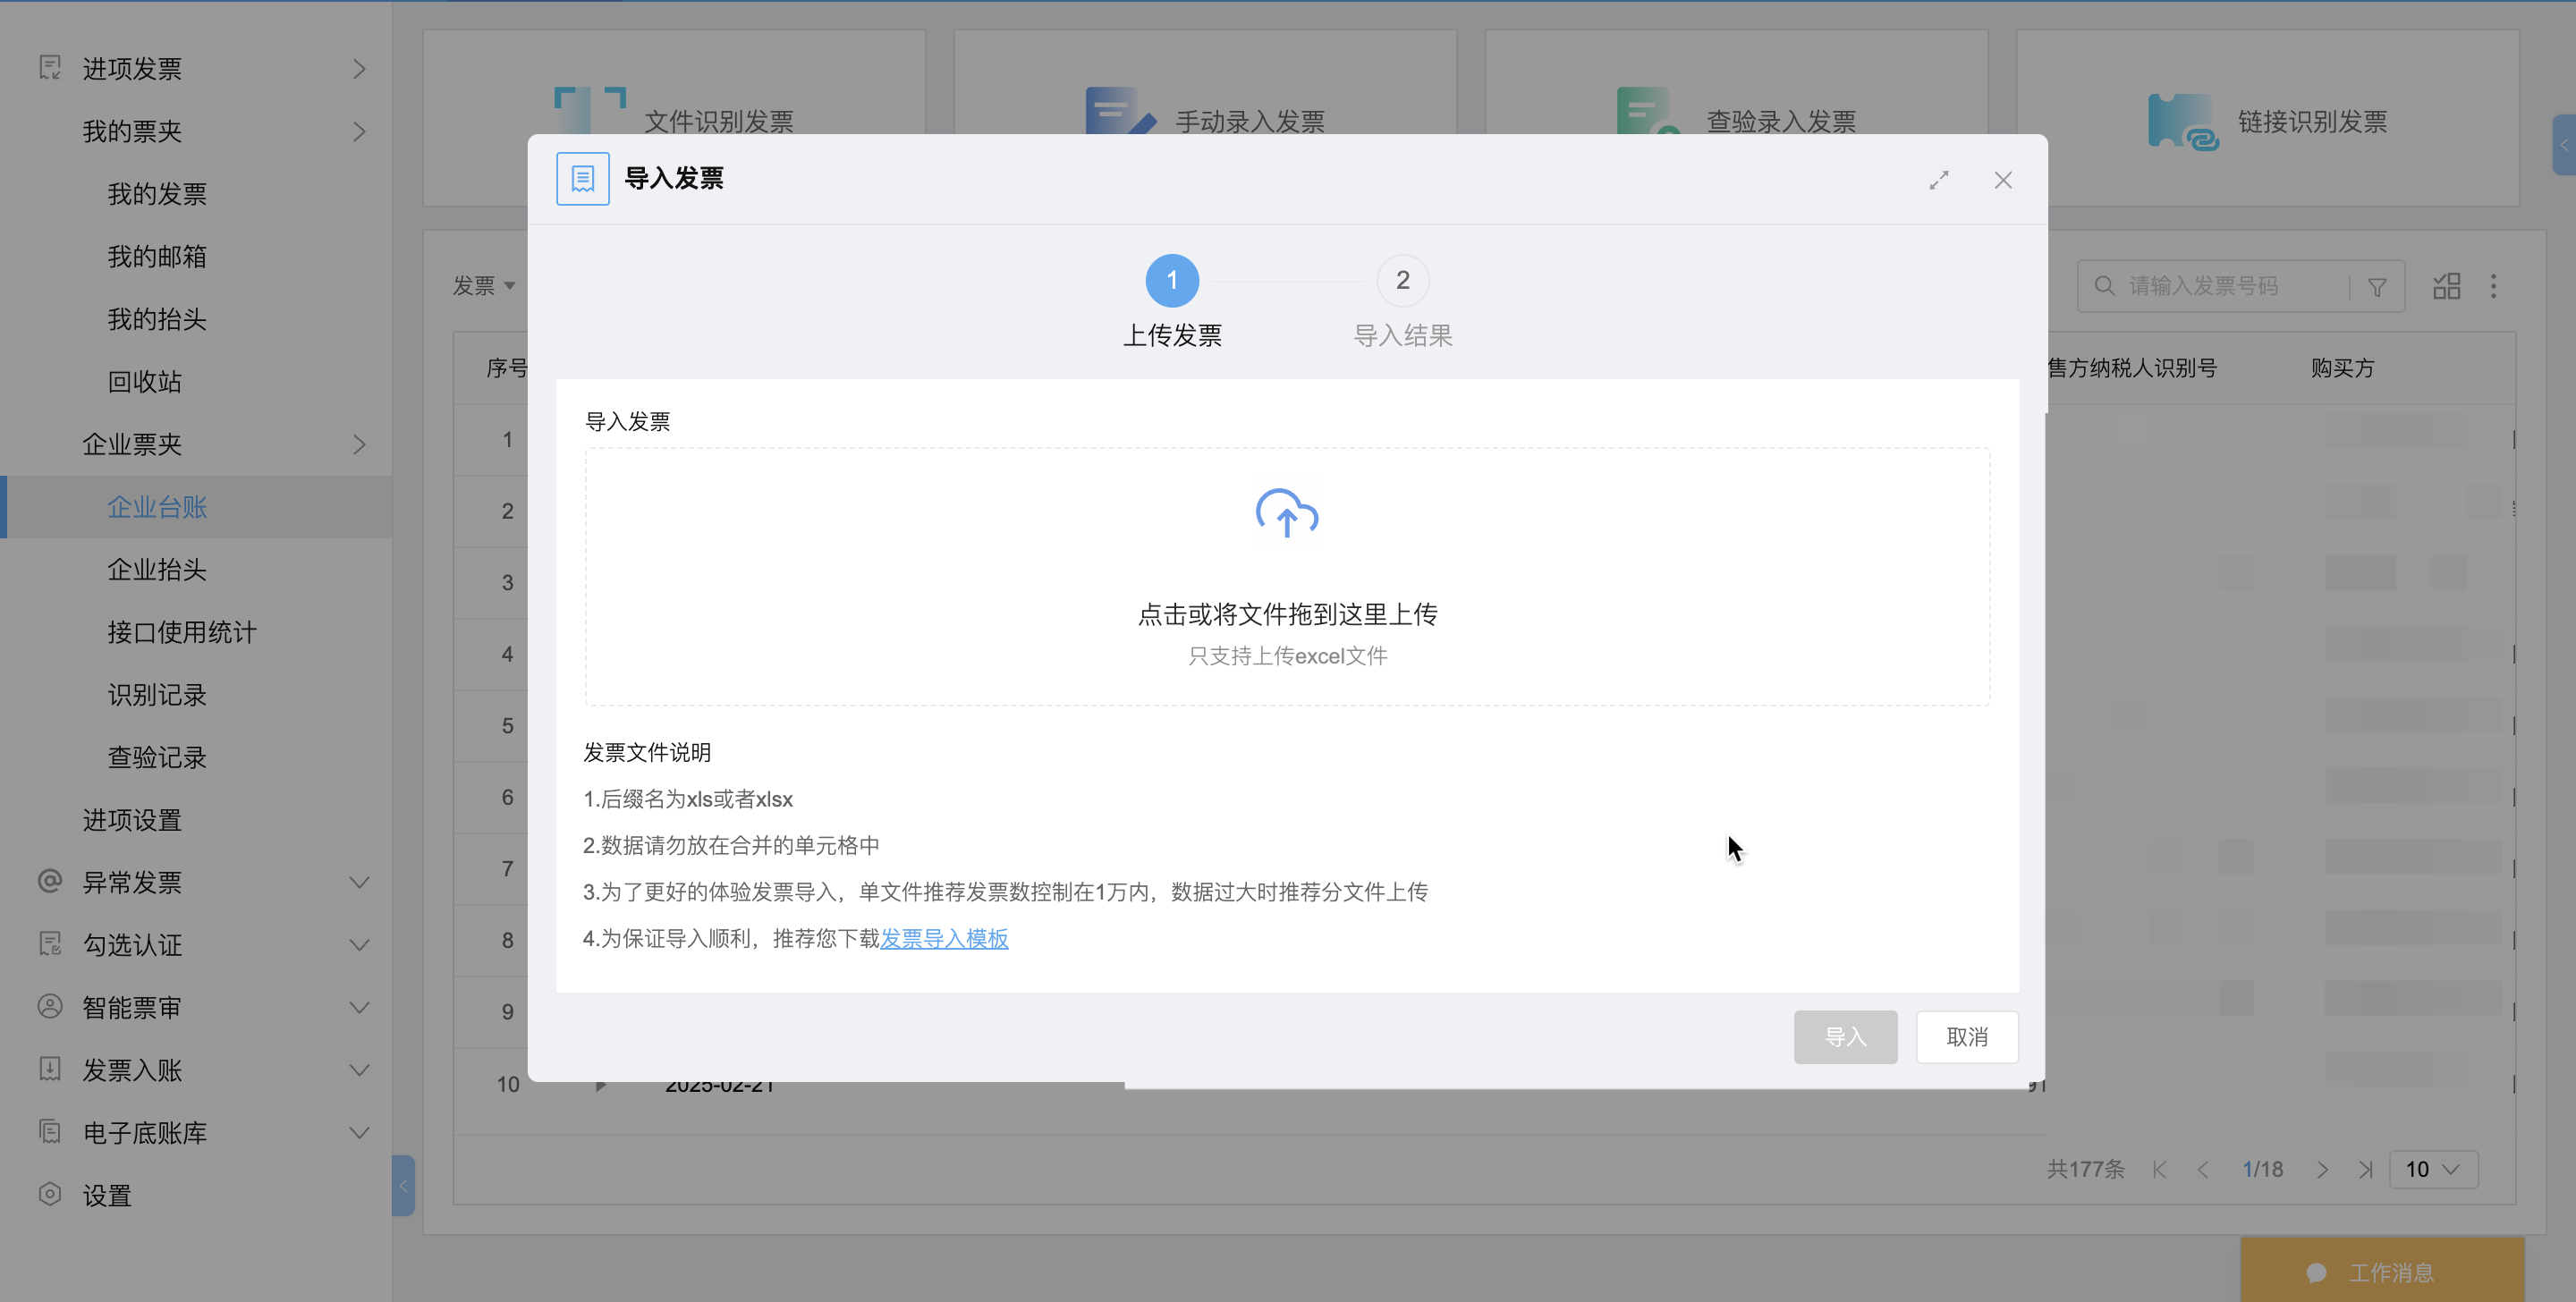Click the 智能票审 person icon
2576x1302 pixels.
(x=50, y=1006)
